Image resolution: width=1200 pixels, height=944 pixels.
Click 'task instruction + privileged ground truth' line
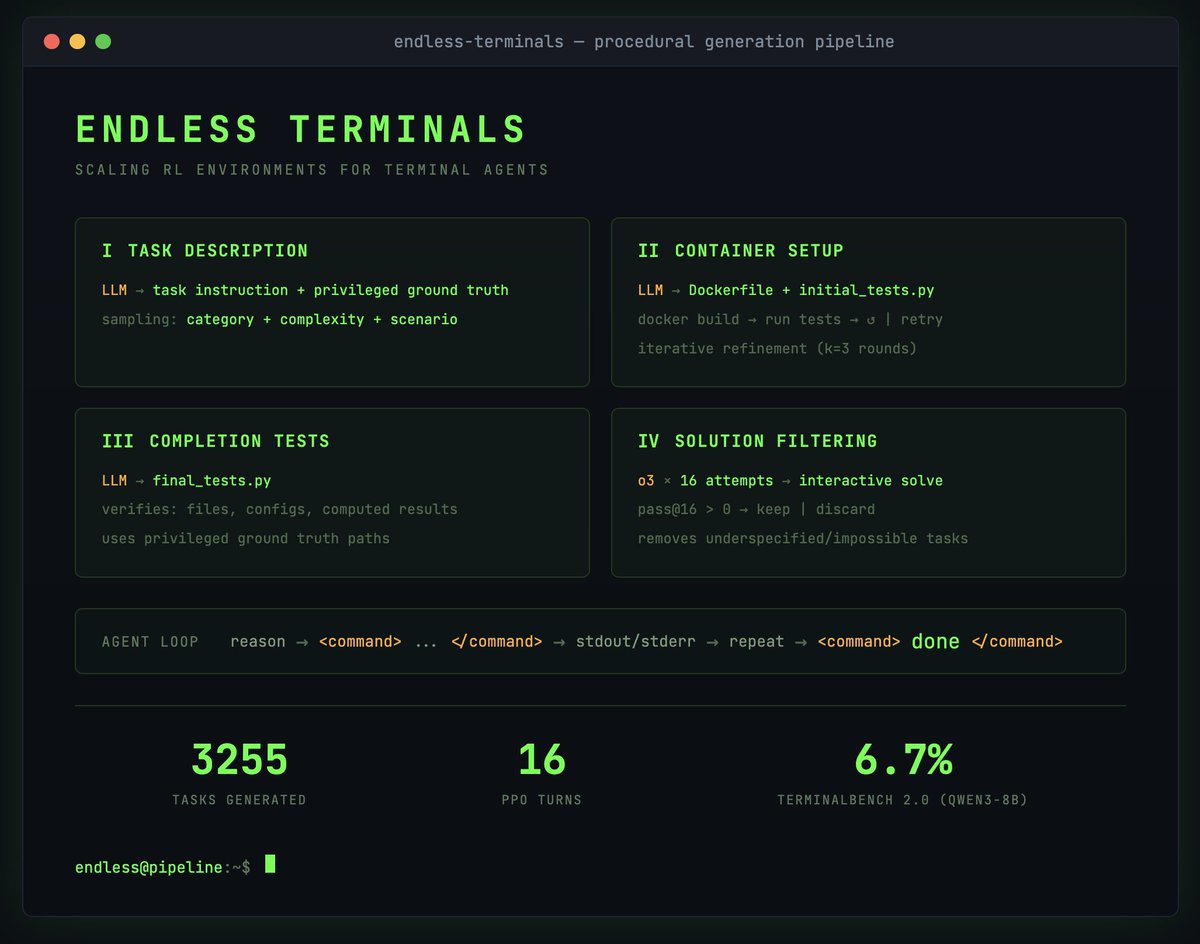330,290
